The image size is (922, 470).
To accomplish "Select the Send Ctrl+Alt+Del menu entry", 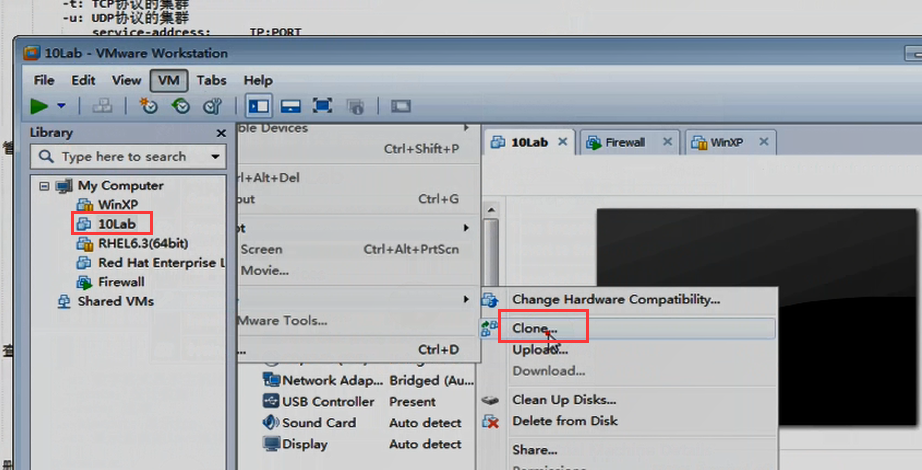I will click(x=359, y=178).
